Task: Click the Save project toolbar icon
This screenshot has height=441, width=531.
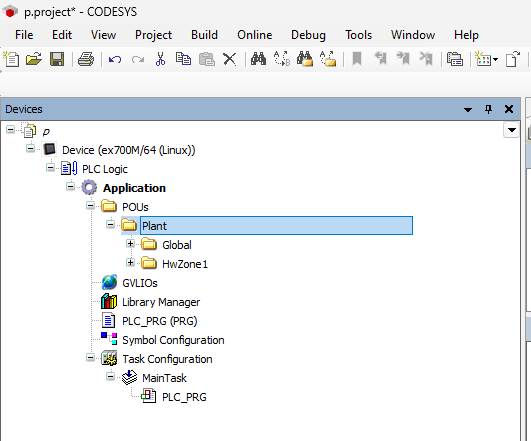Action: [57, 59]
